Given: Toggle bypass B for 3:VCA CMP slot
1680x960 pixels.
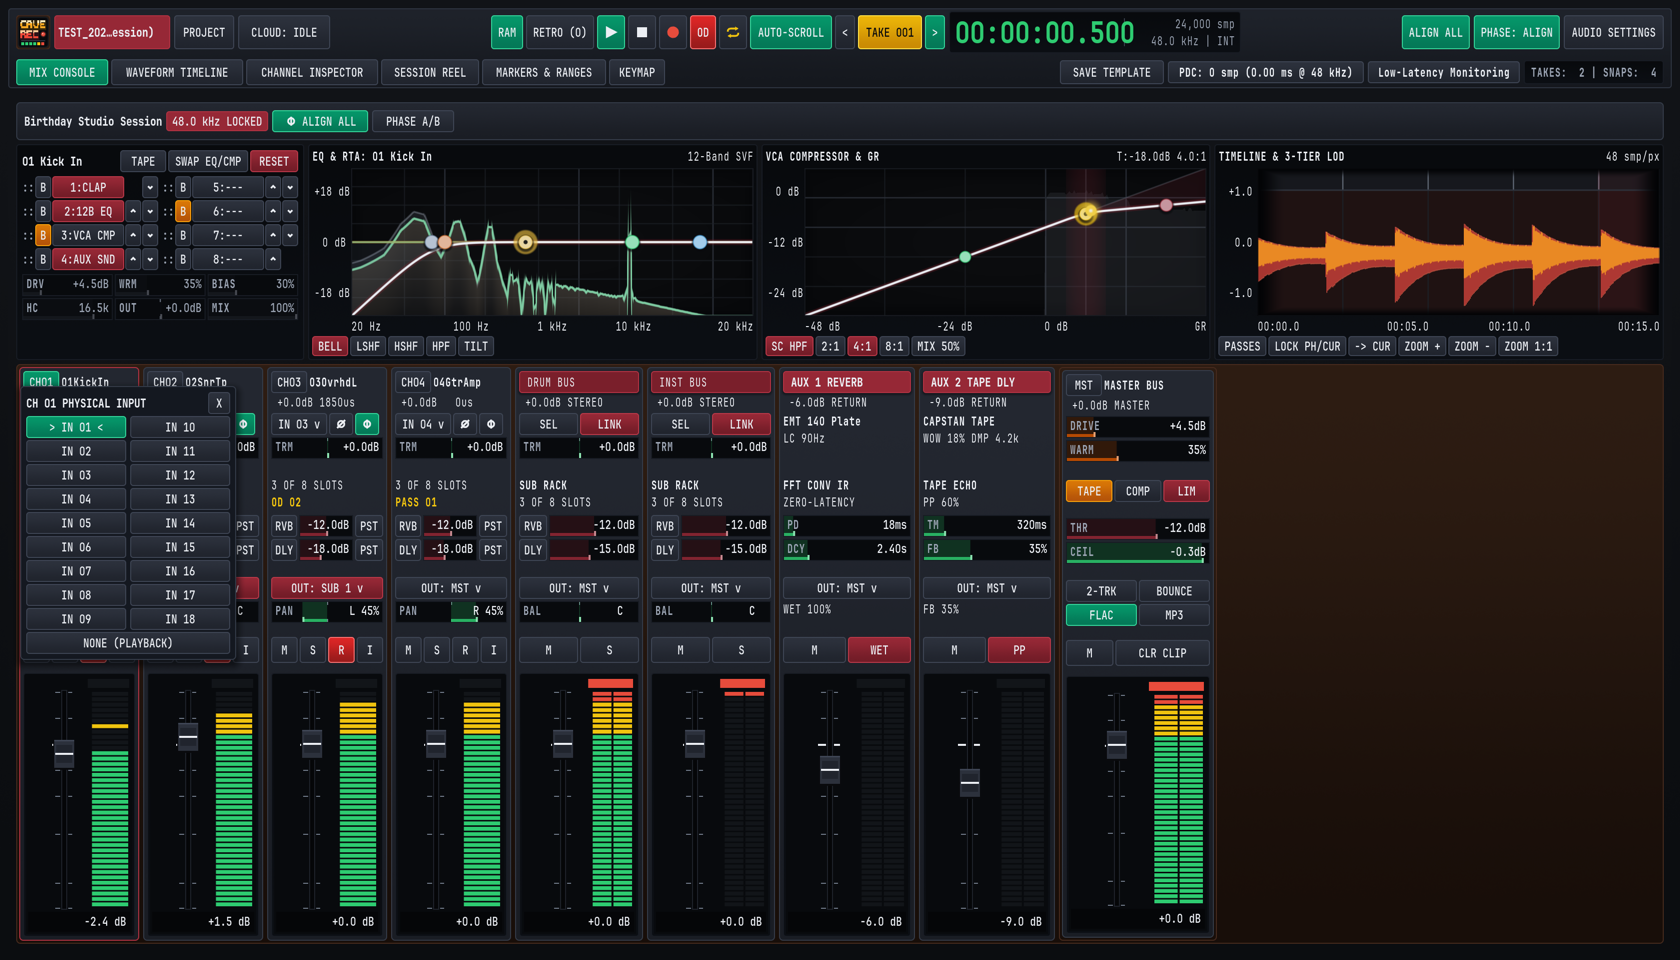Looking at the screenshot, I should click(x=43, y=235).
